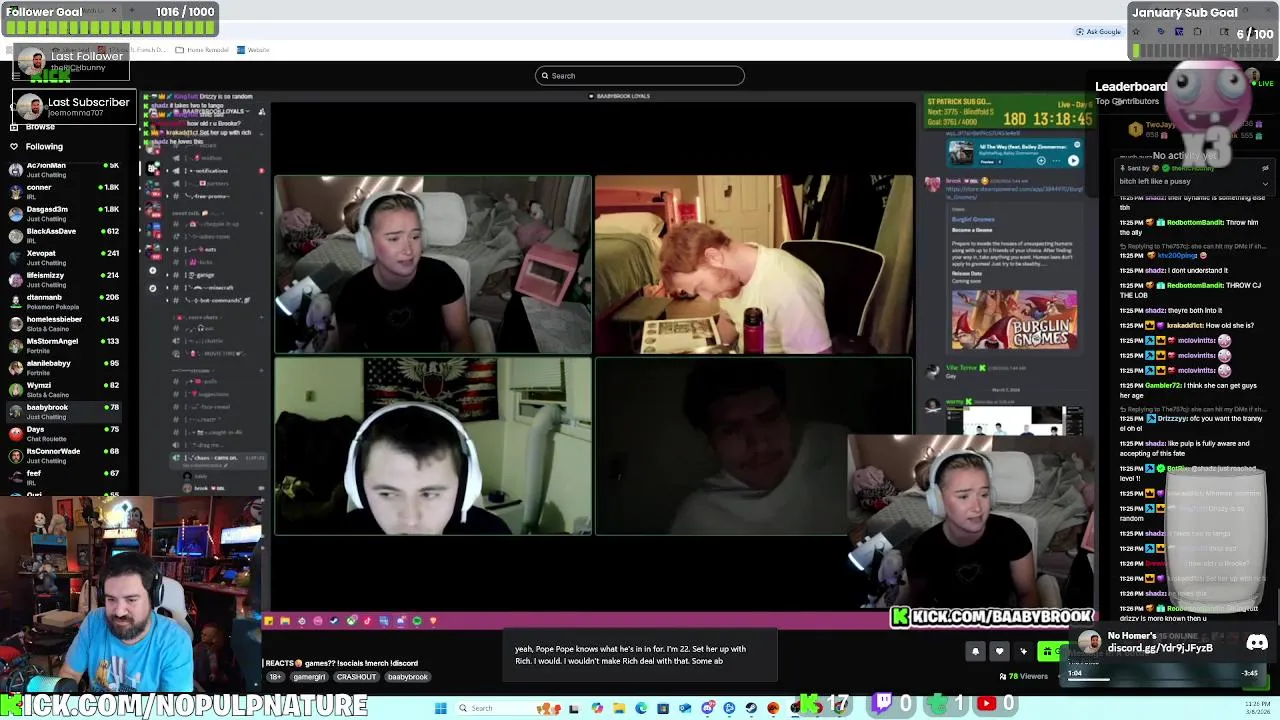Select Wymzi Slots & Casino channel
The width and height of the screenshot is (1280, 720).
tap(62, 389)
